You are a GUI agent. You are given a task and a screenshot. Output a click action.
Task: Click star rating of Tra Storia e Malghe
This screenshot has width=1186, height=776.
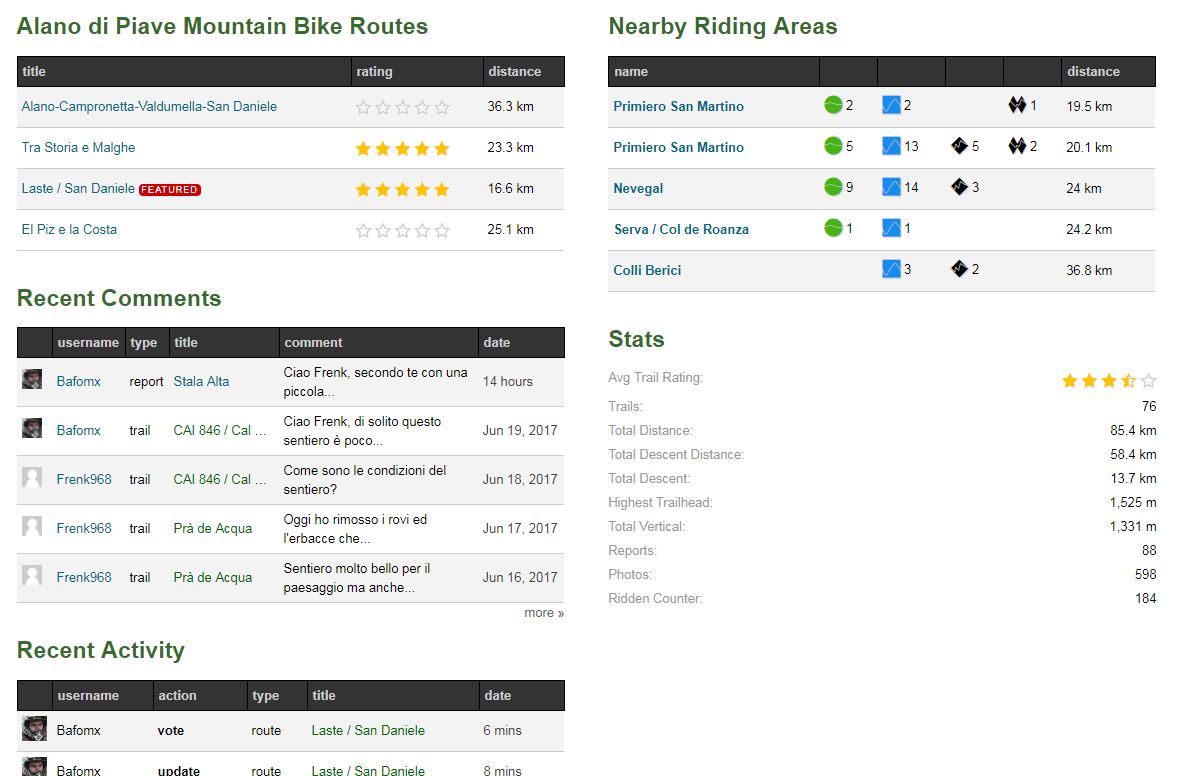point(402,148)
